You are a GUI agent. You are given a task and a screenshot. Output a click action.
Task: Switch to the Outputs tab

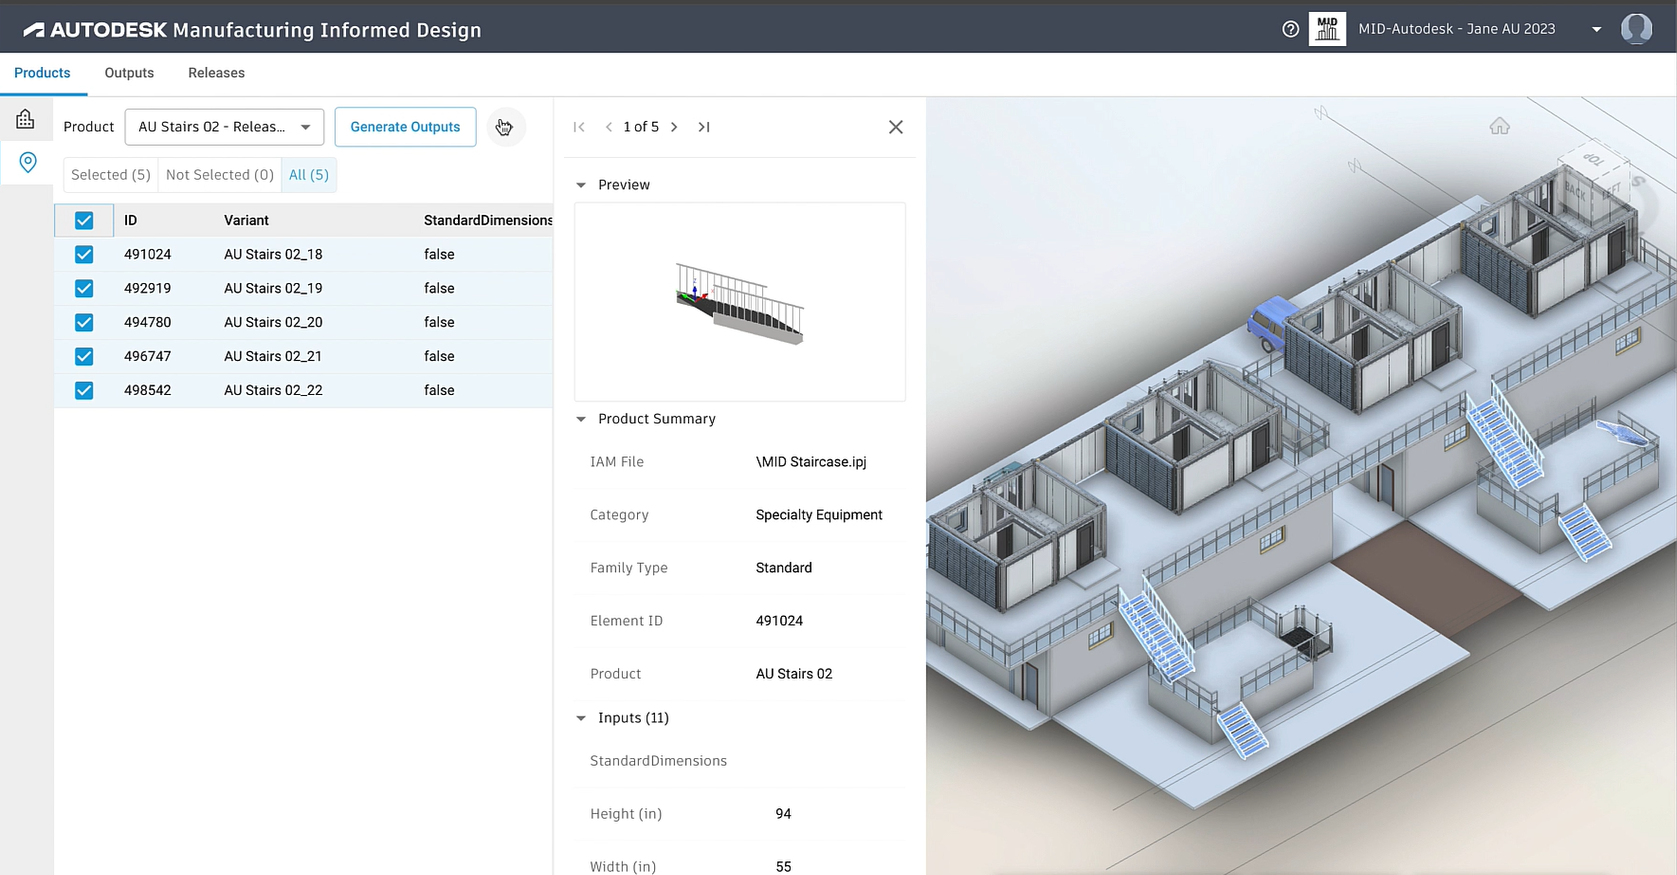129,73
